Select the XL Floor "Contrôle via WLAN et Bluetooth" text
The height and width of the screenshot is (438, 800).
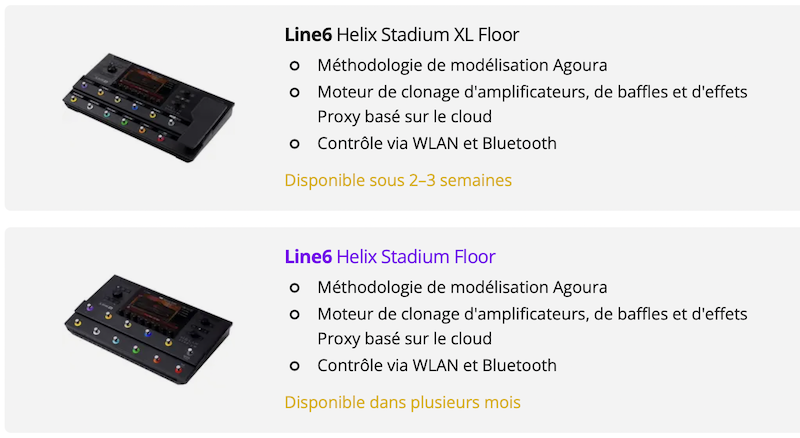(437, 143)
